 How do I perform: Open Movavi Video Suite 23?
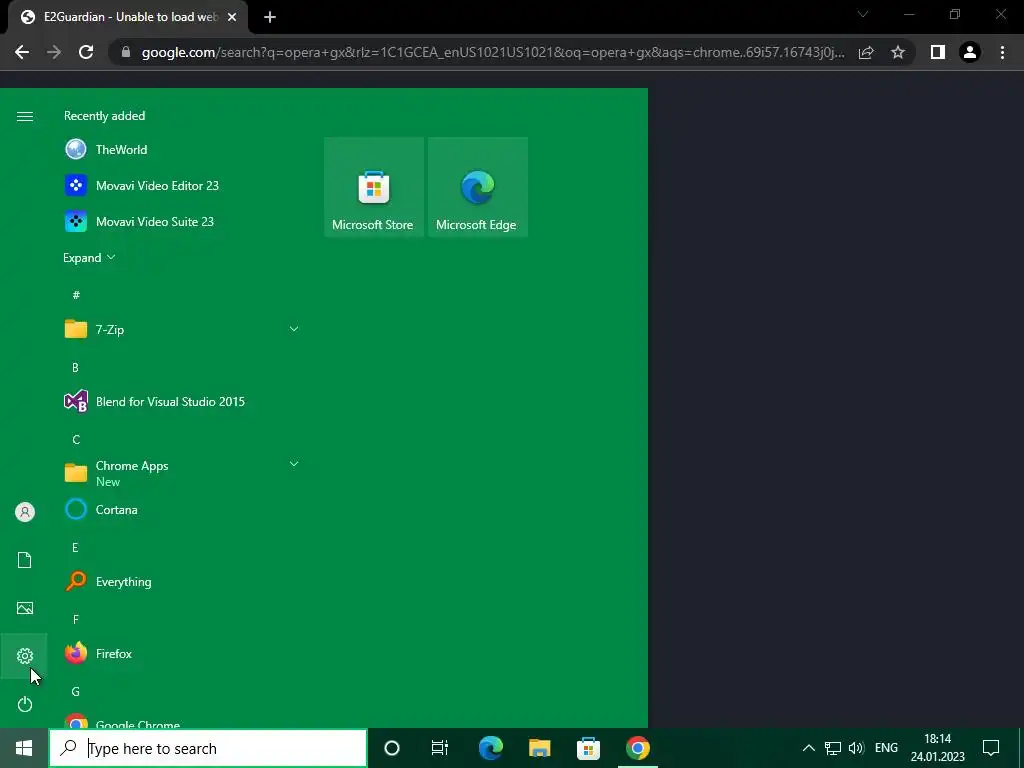coord(182,221)
